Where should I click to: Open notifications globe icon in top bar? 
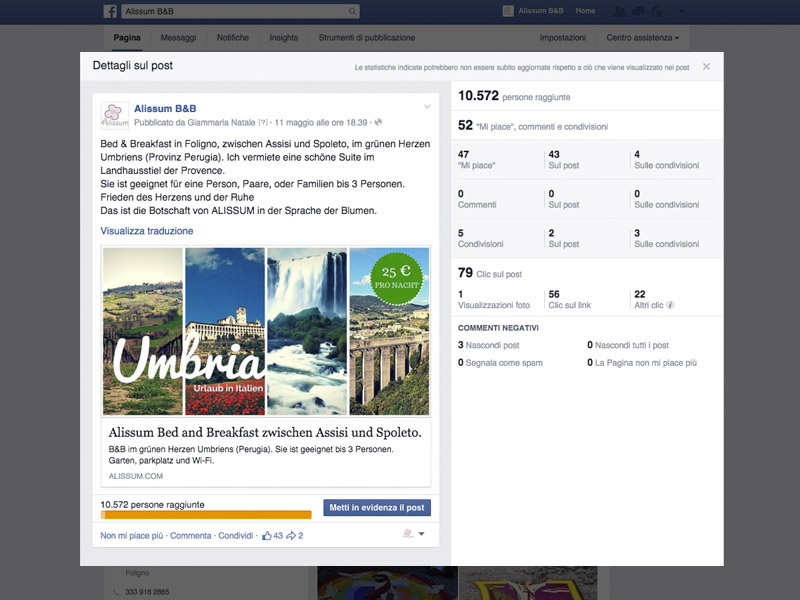pyautogui.click(x=657, y=11)
